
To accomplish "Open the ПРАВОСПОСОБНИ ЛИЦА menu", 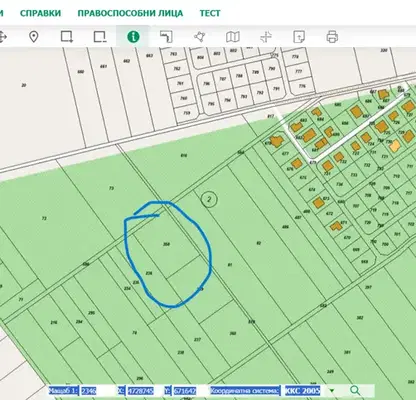I will tap(130, 13).
